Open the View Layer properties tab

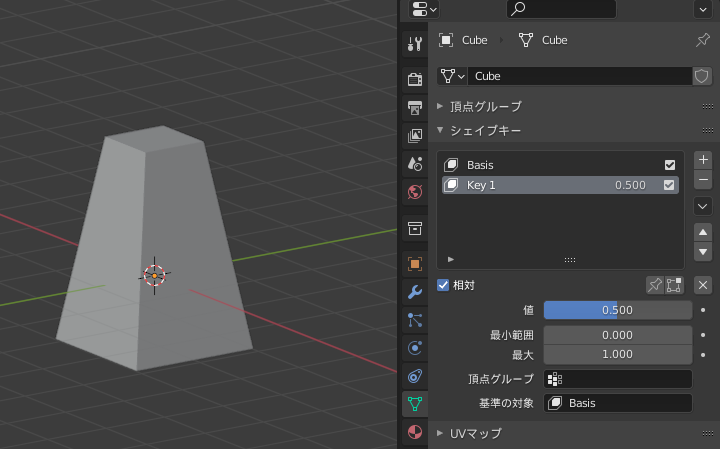tap(415, 135)
